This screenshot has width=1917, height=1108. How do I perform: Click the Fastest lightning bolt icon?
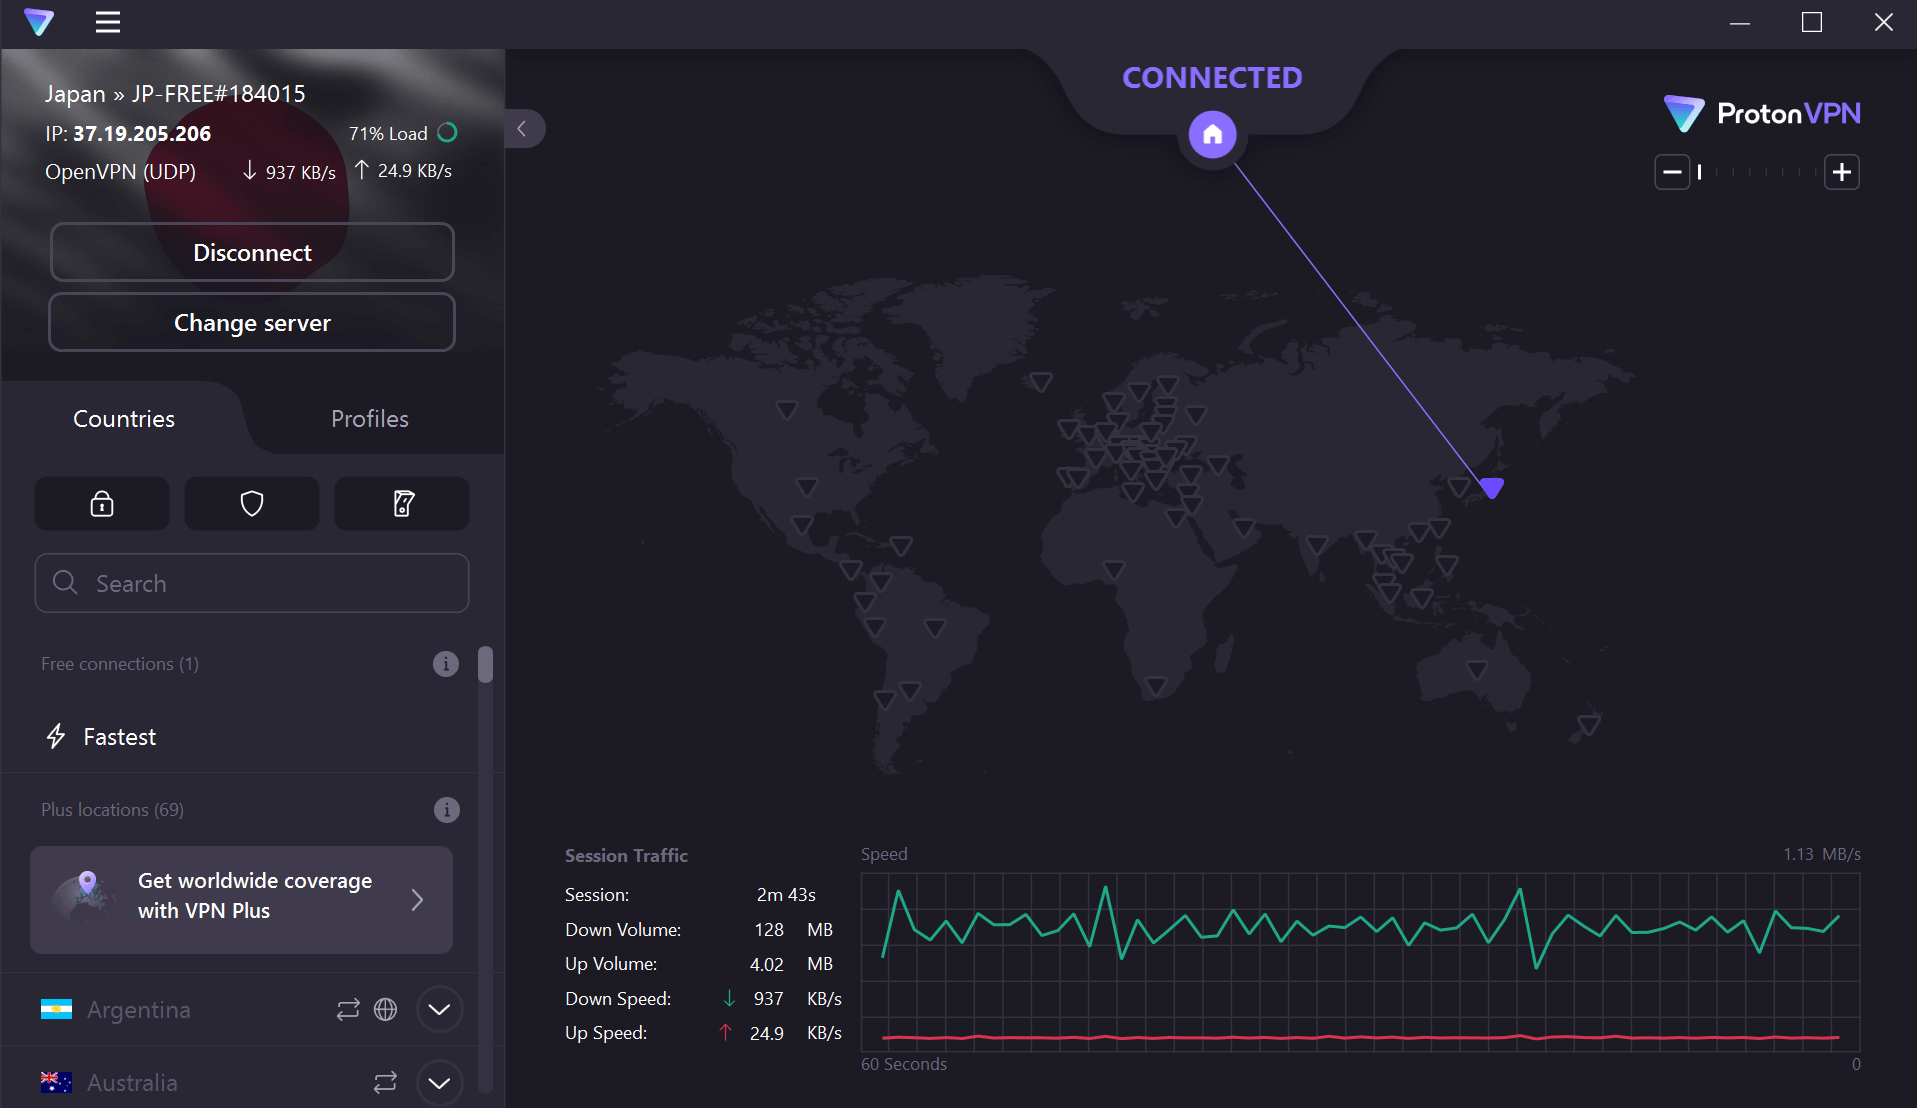56,737
